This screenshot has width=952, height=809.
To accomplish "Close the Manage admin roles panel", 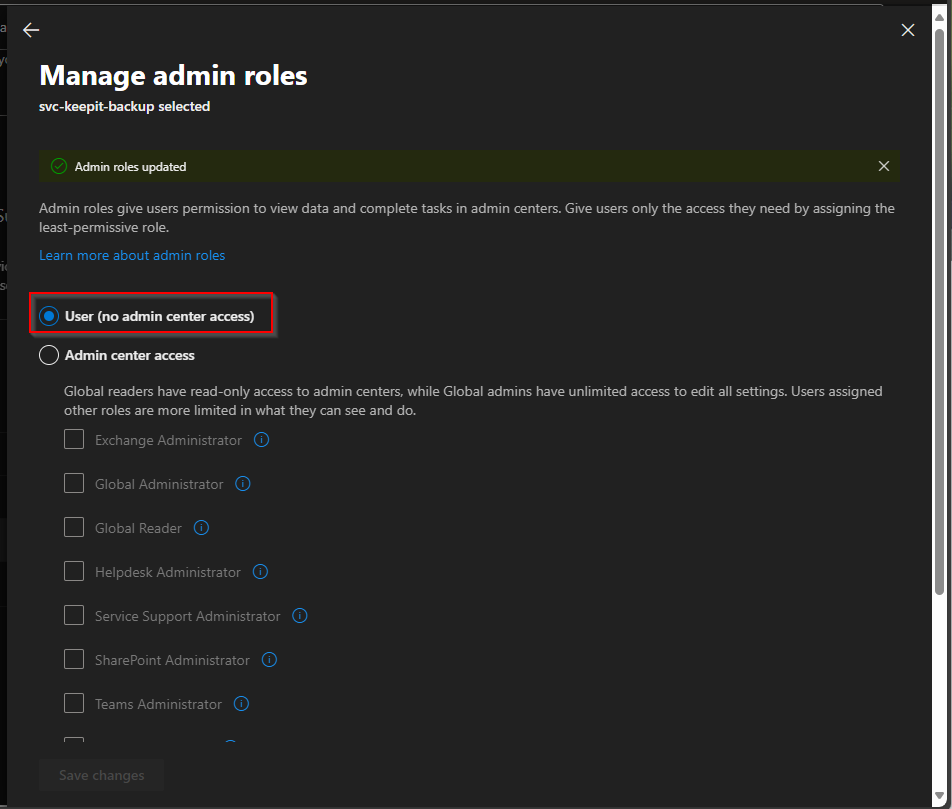I will pyautogui.click(x=907, y=30).
